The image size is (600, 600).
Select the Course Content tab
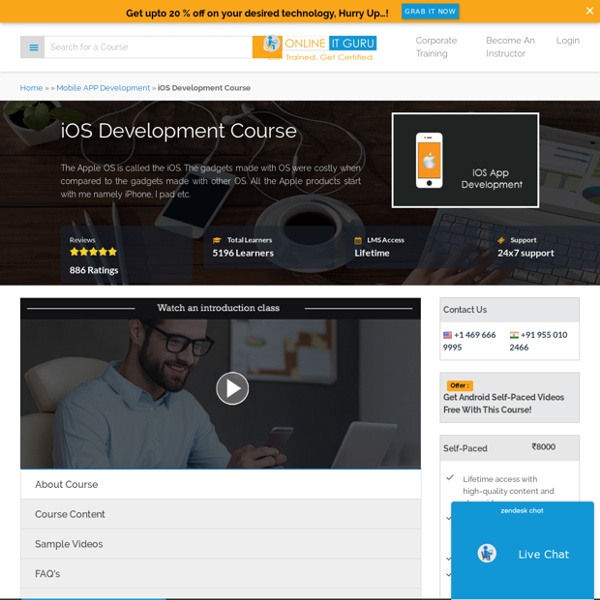point(220,514)
